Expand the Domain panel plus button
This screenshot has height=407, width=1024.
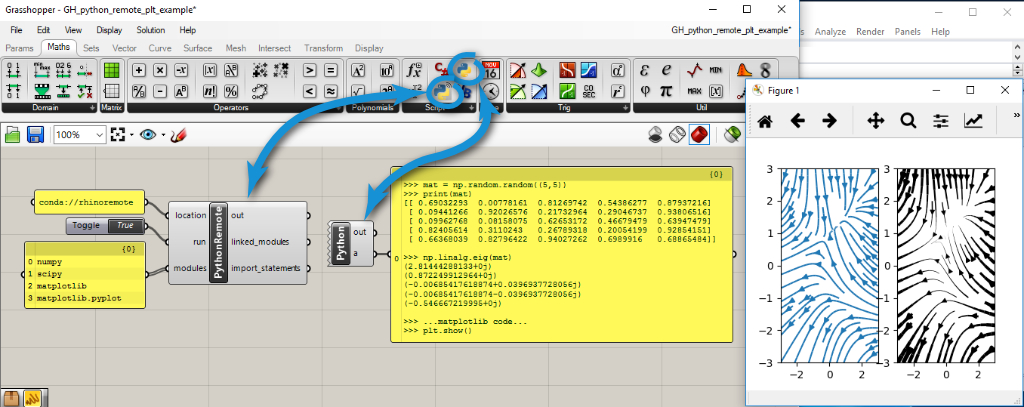pyautogui.click(x=93, y=108)
